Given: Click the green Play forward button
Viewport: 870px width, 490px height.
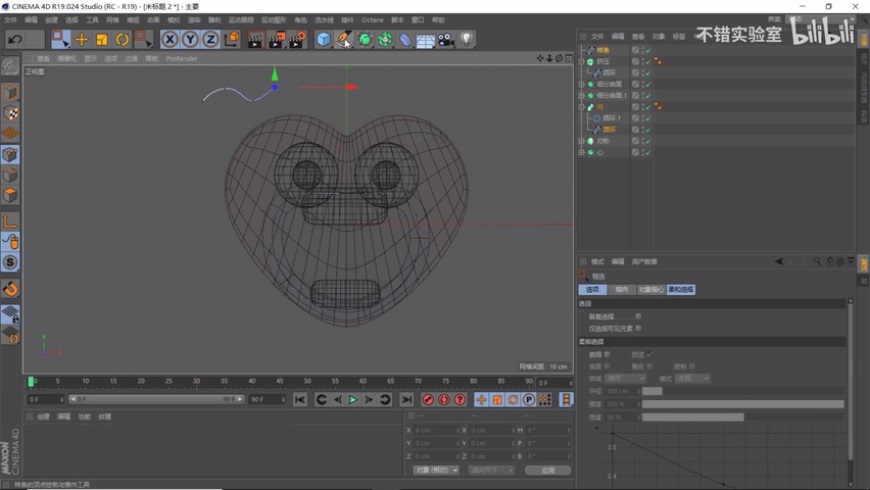Looking at the screenshot, I should (x=353, y=400).
